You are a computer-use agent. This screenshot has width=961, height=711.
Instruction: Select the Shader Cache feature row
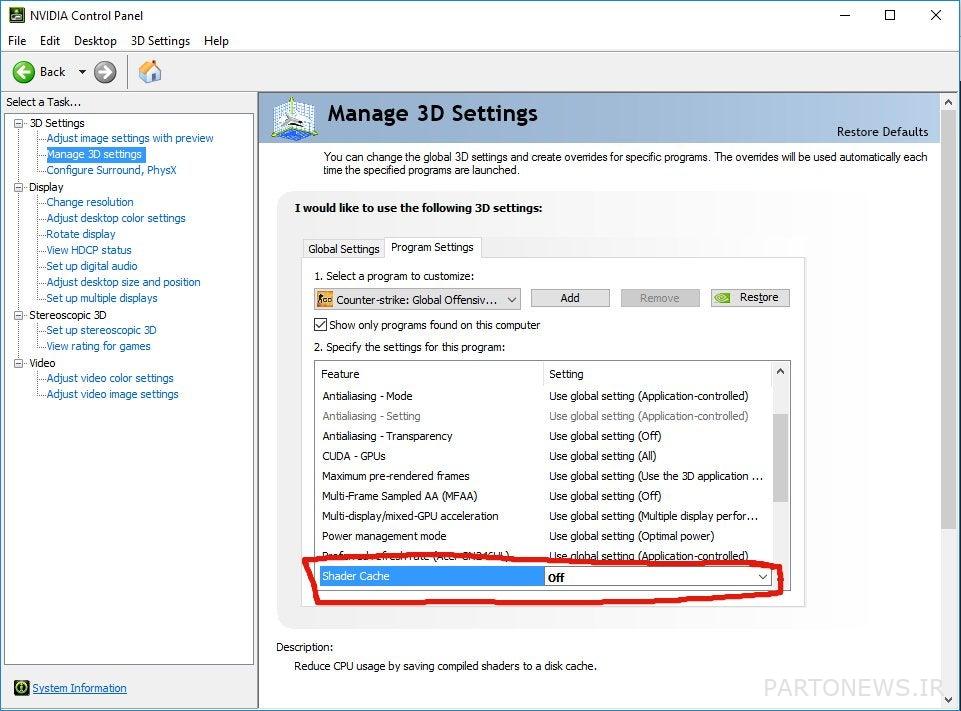pos(431,576)
